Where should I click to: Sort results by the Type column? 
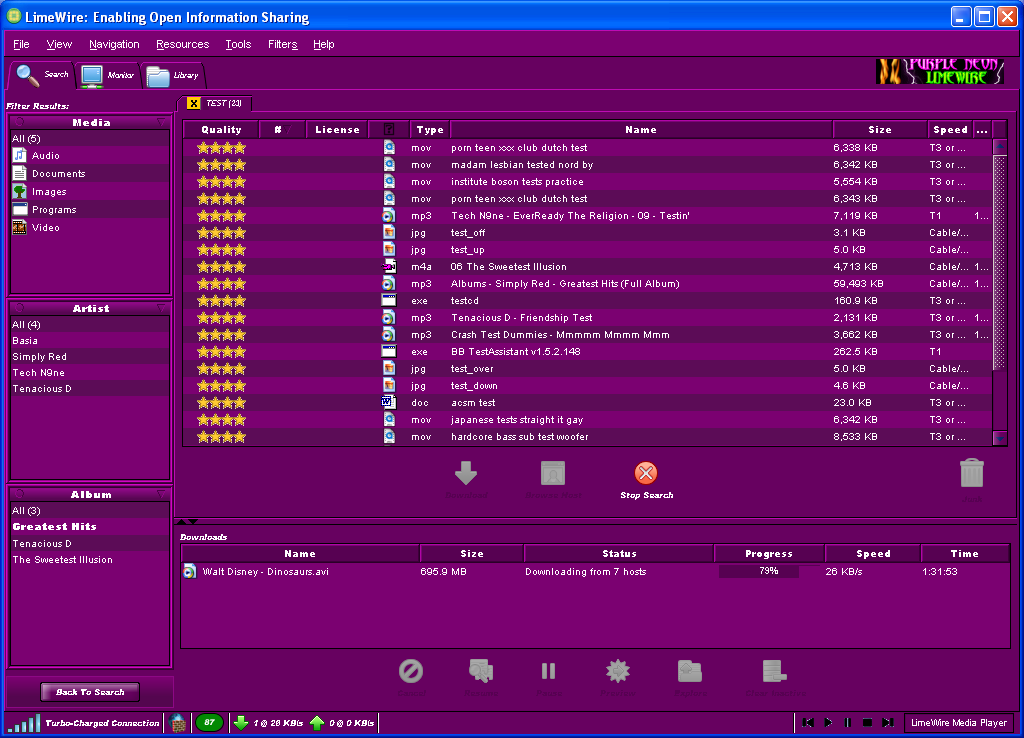pyautogui.click(x=430, y=129)
